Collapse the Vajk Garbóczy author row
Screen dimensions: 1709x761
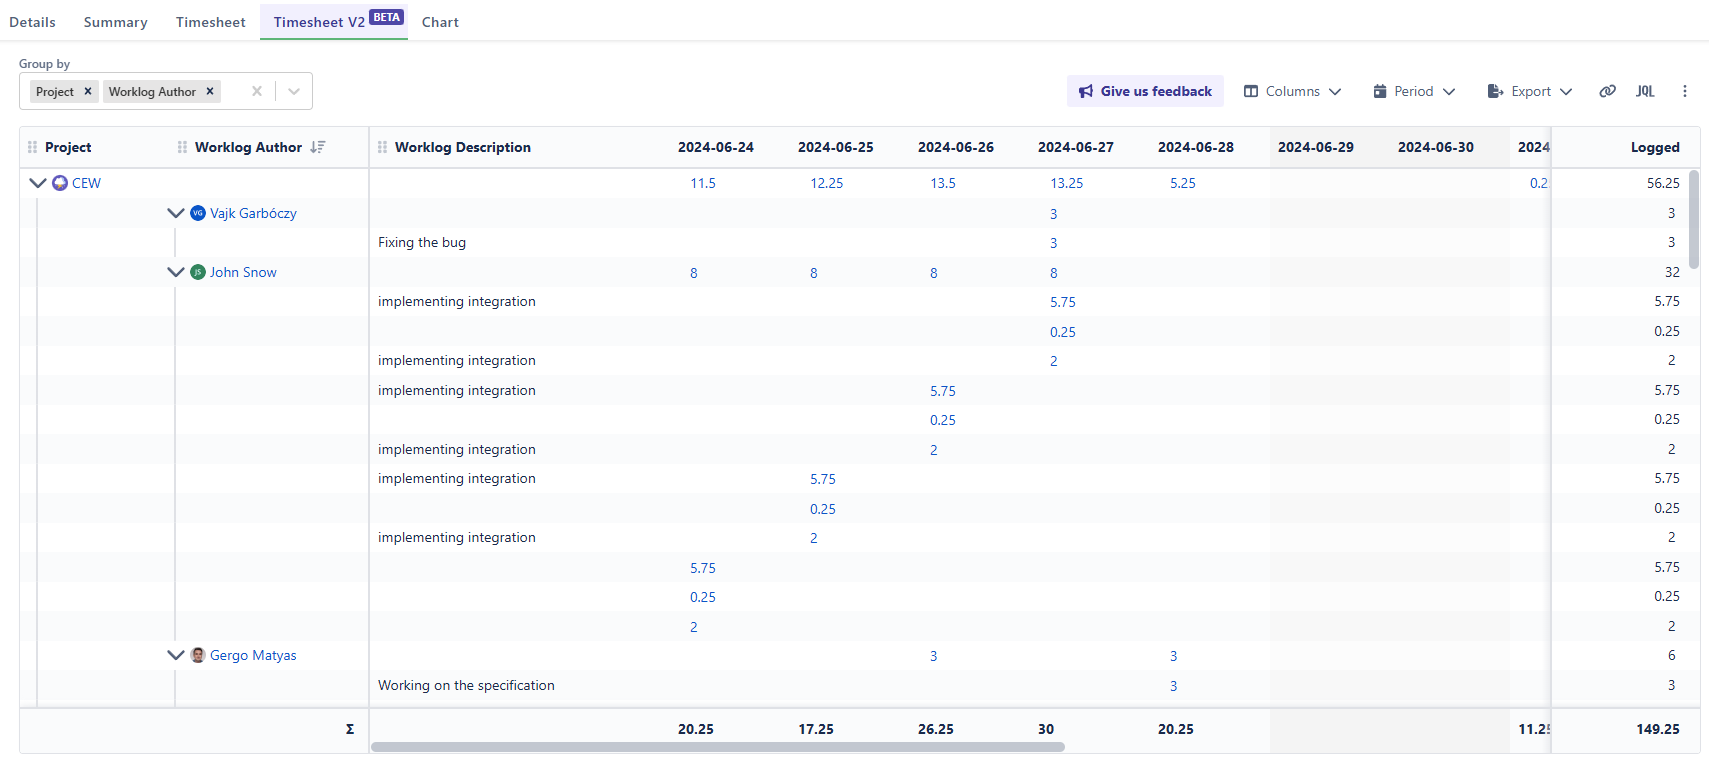pos(176,213)
